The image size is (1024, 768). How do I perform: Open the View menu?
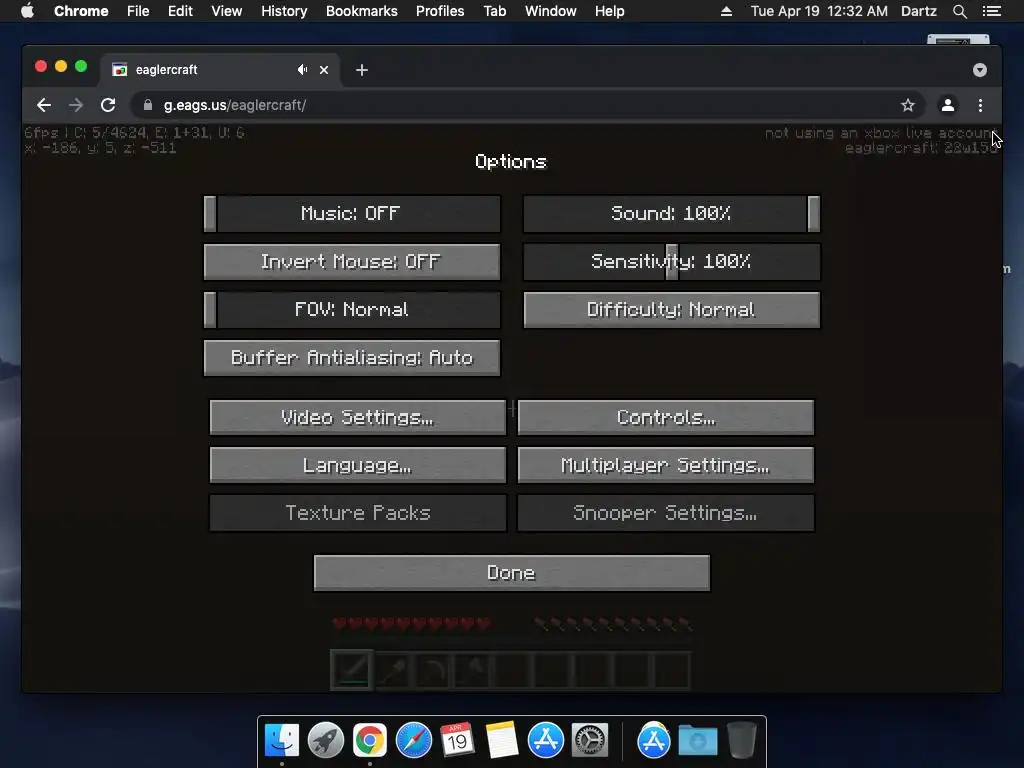(x=227, y=11)
